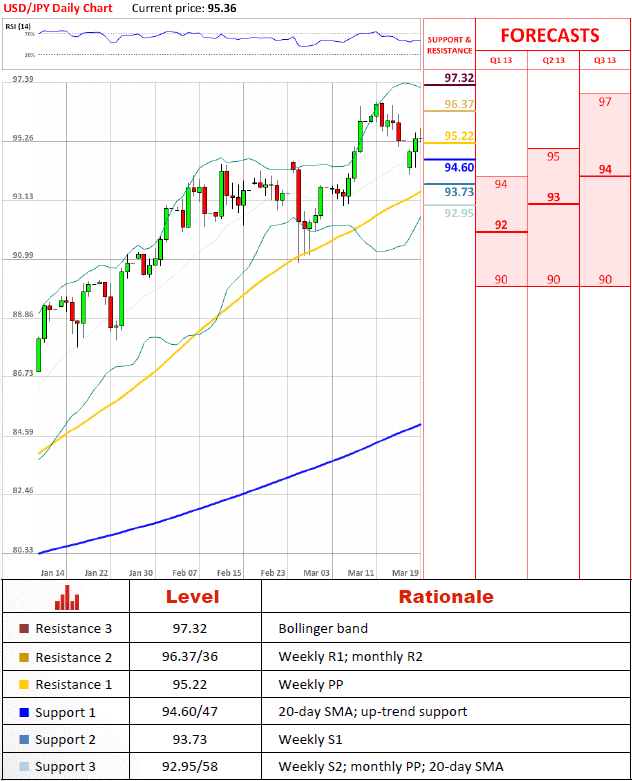Click the bold 94 in Q3 13 forecast
Image resolution: width=632 pixels, height=781 pixels.
pos(605,169)
